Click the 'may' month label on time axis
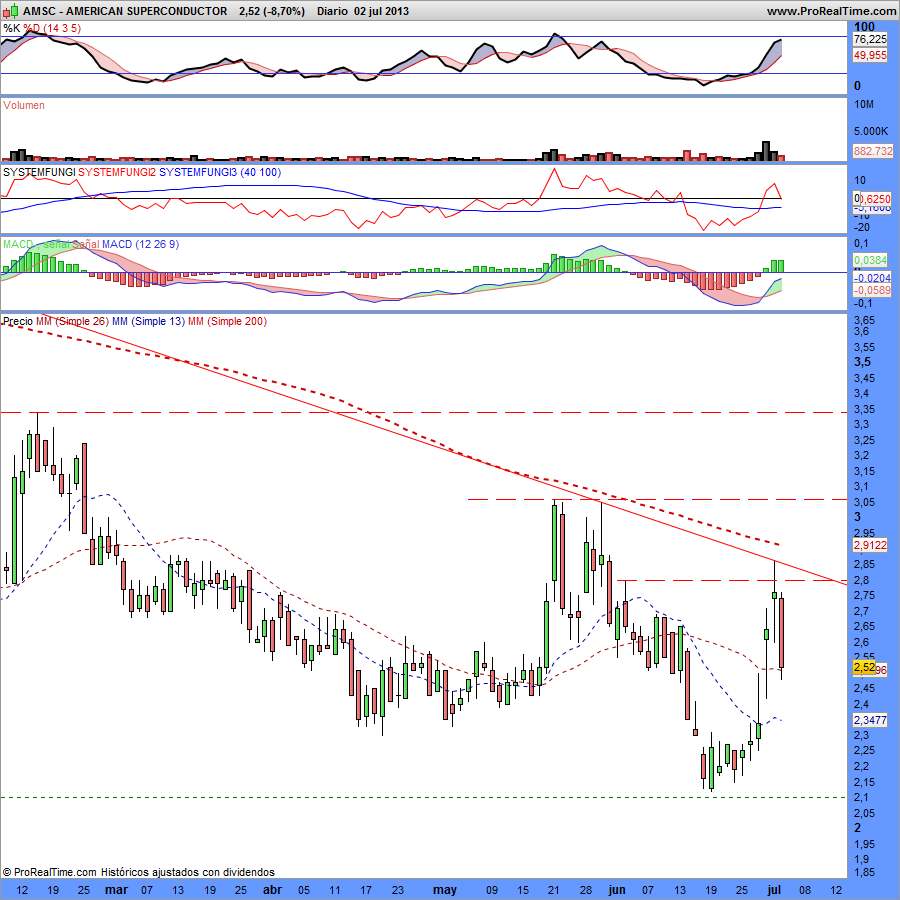Screen dimensions: 900x900 445,890
